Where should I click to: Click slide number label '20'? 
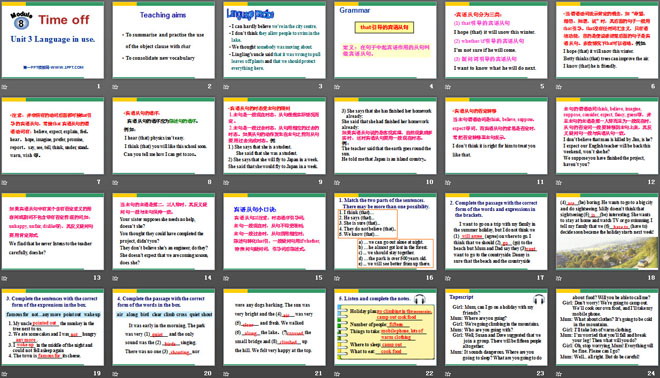(x=208, y=373)
